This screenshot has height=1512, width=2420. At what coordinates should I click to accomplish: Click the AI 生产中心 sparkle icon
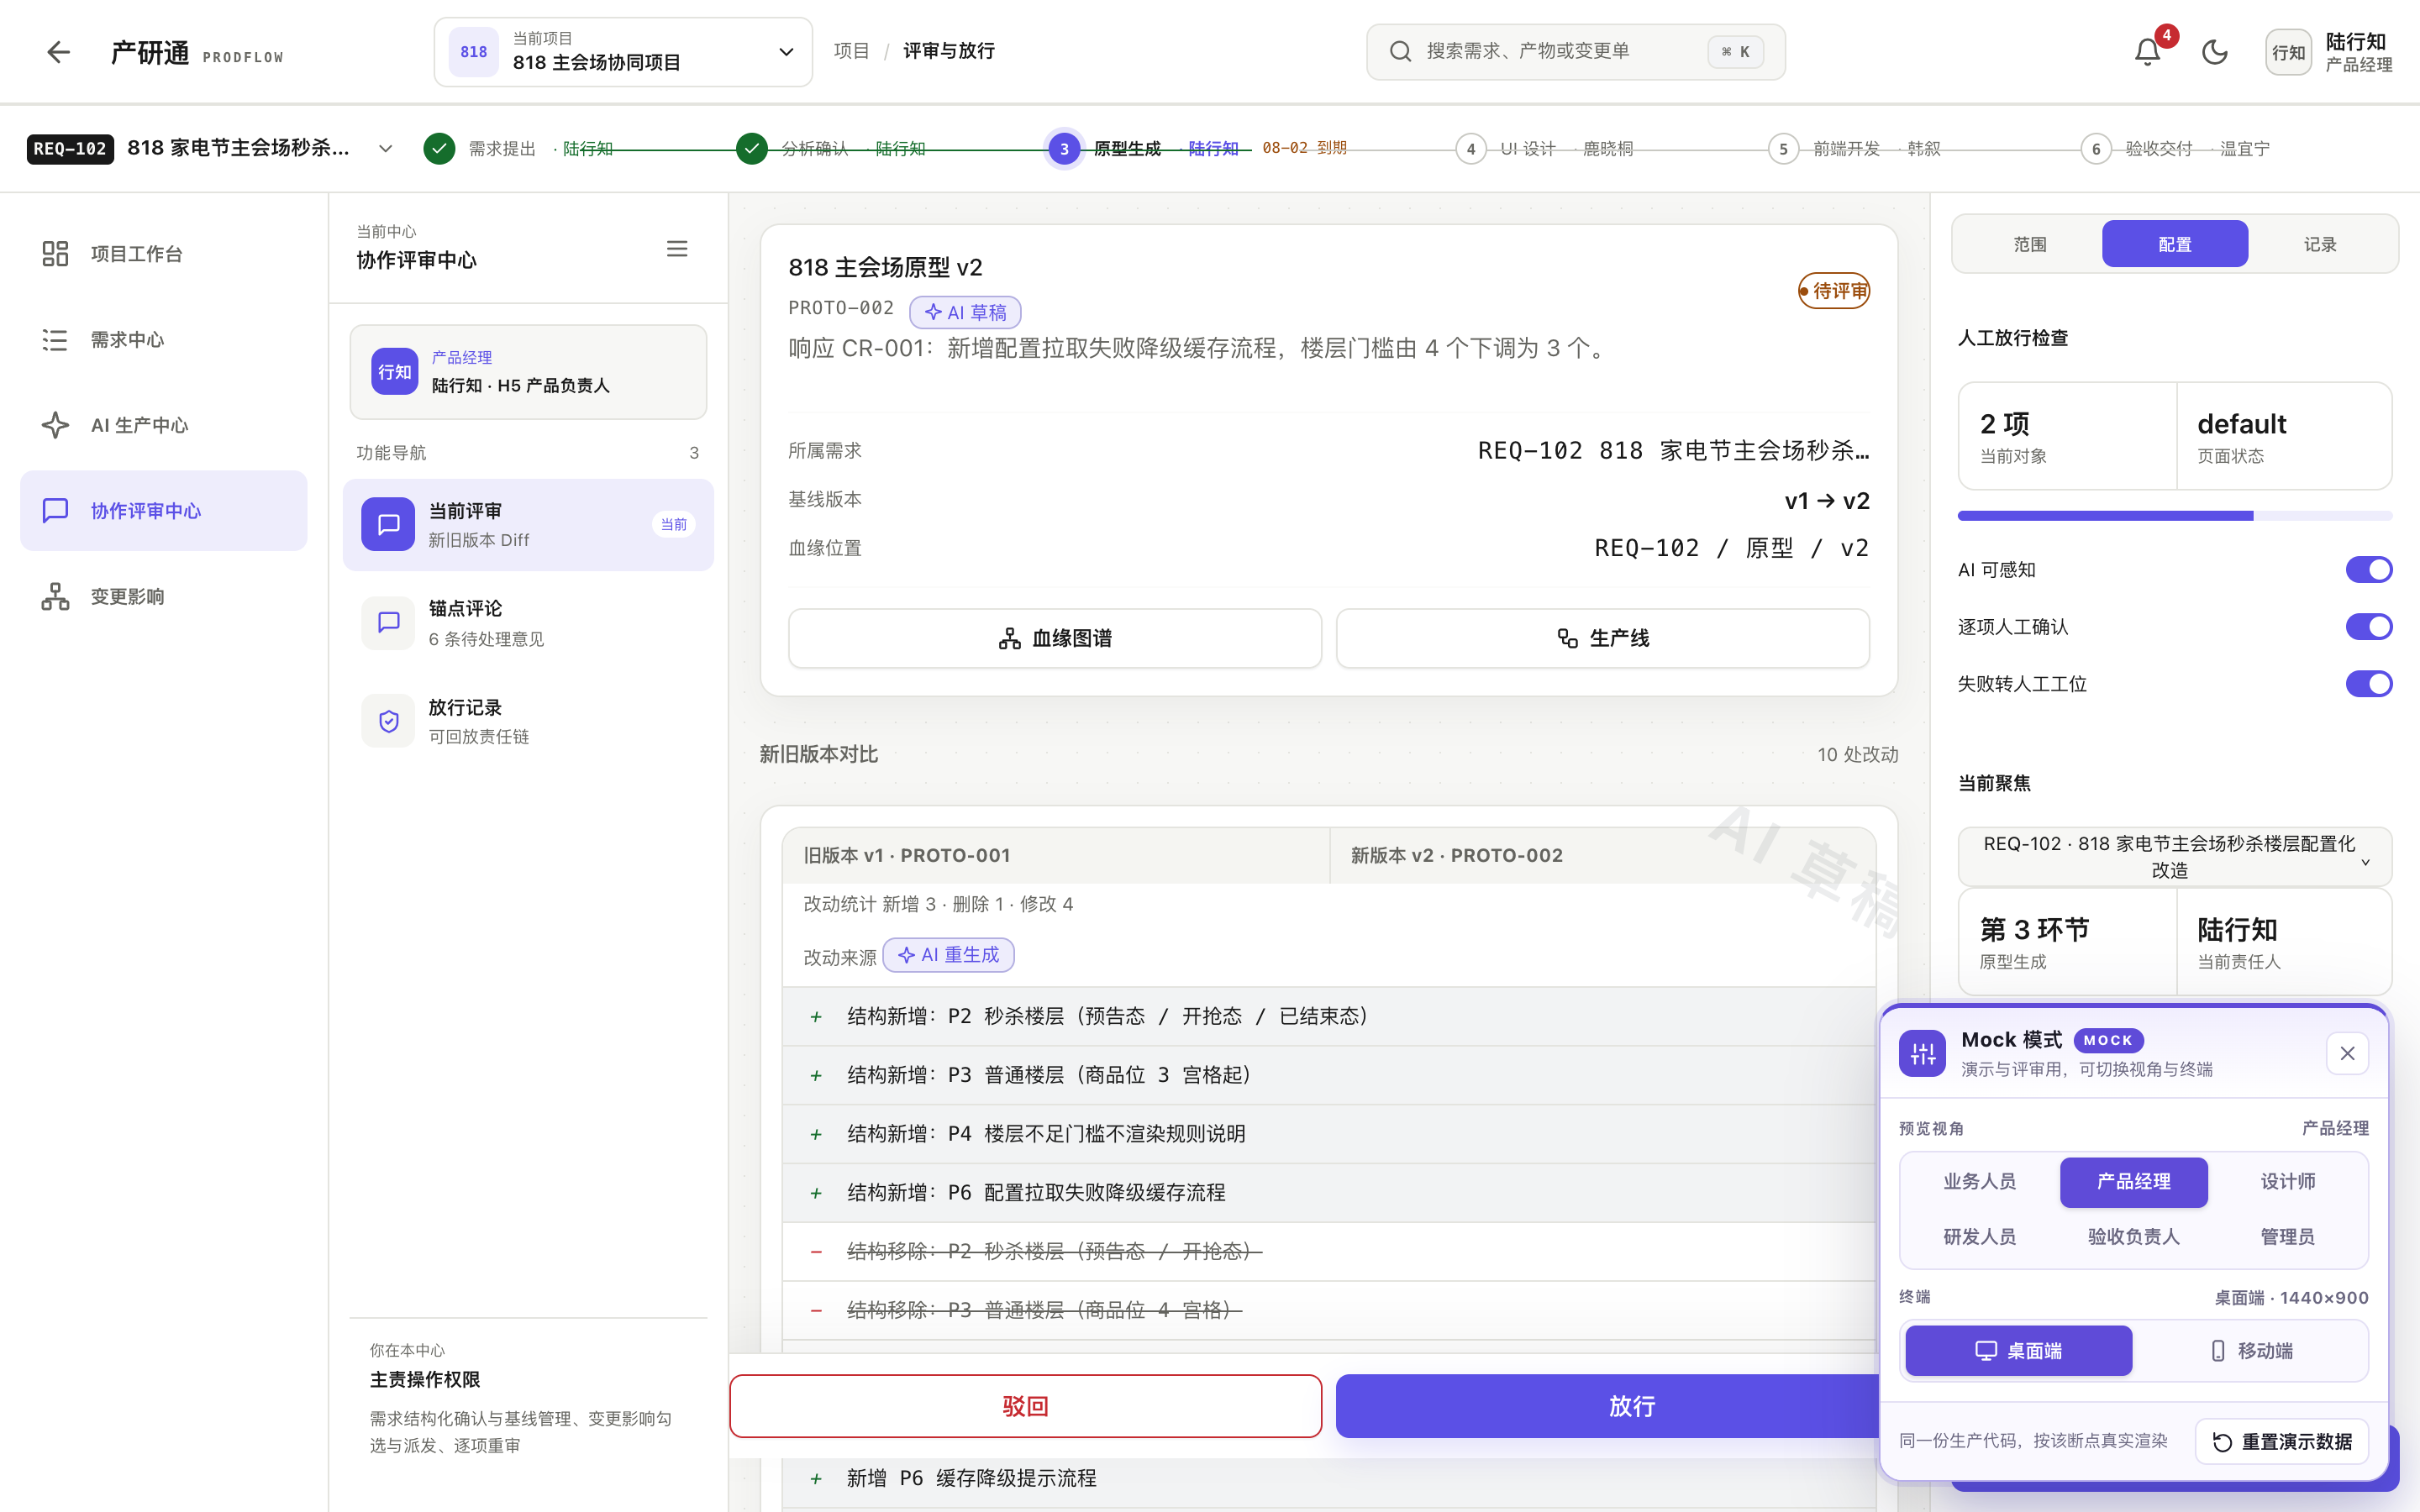click(x=55, y=425)
